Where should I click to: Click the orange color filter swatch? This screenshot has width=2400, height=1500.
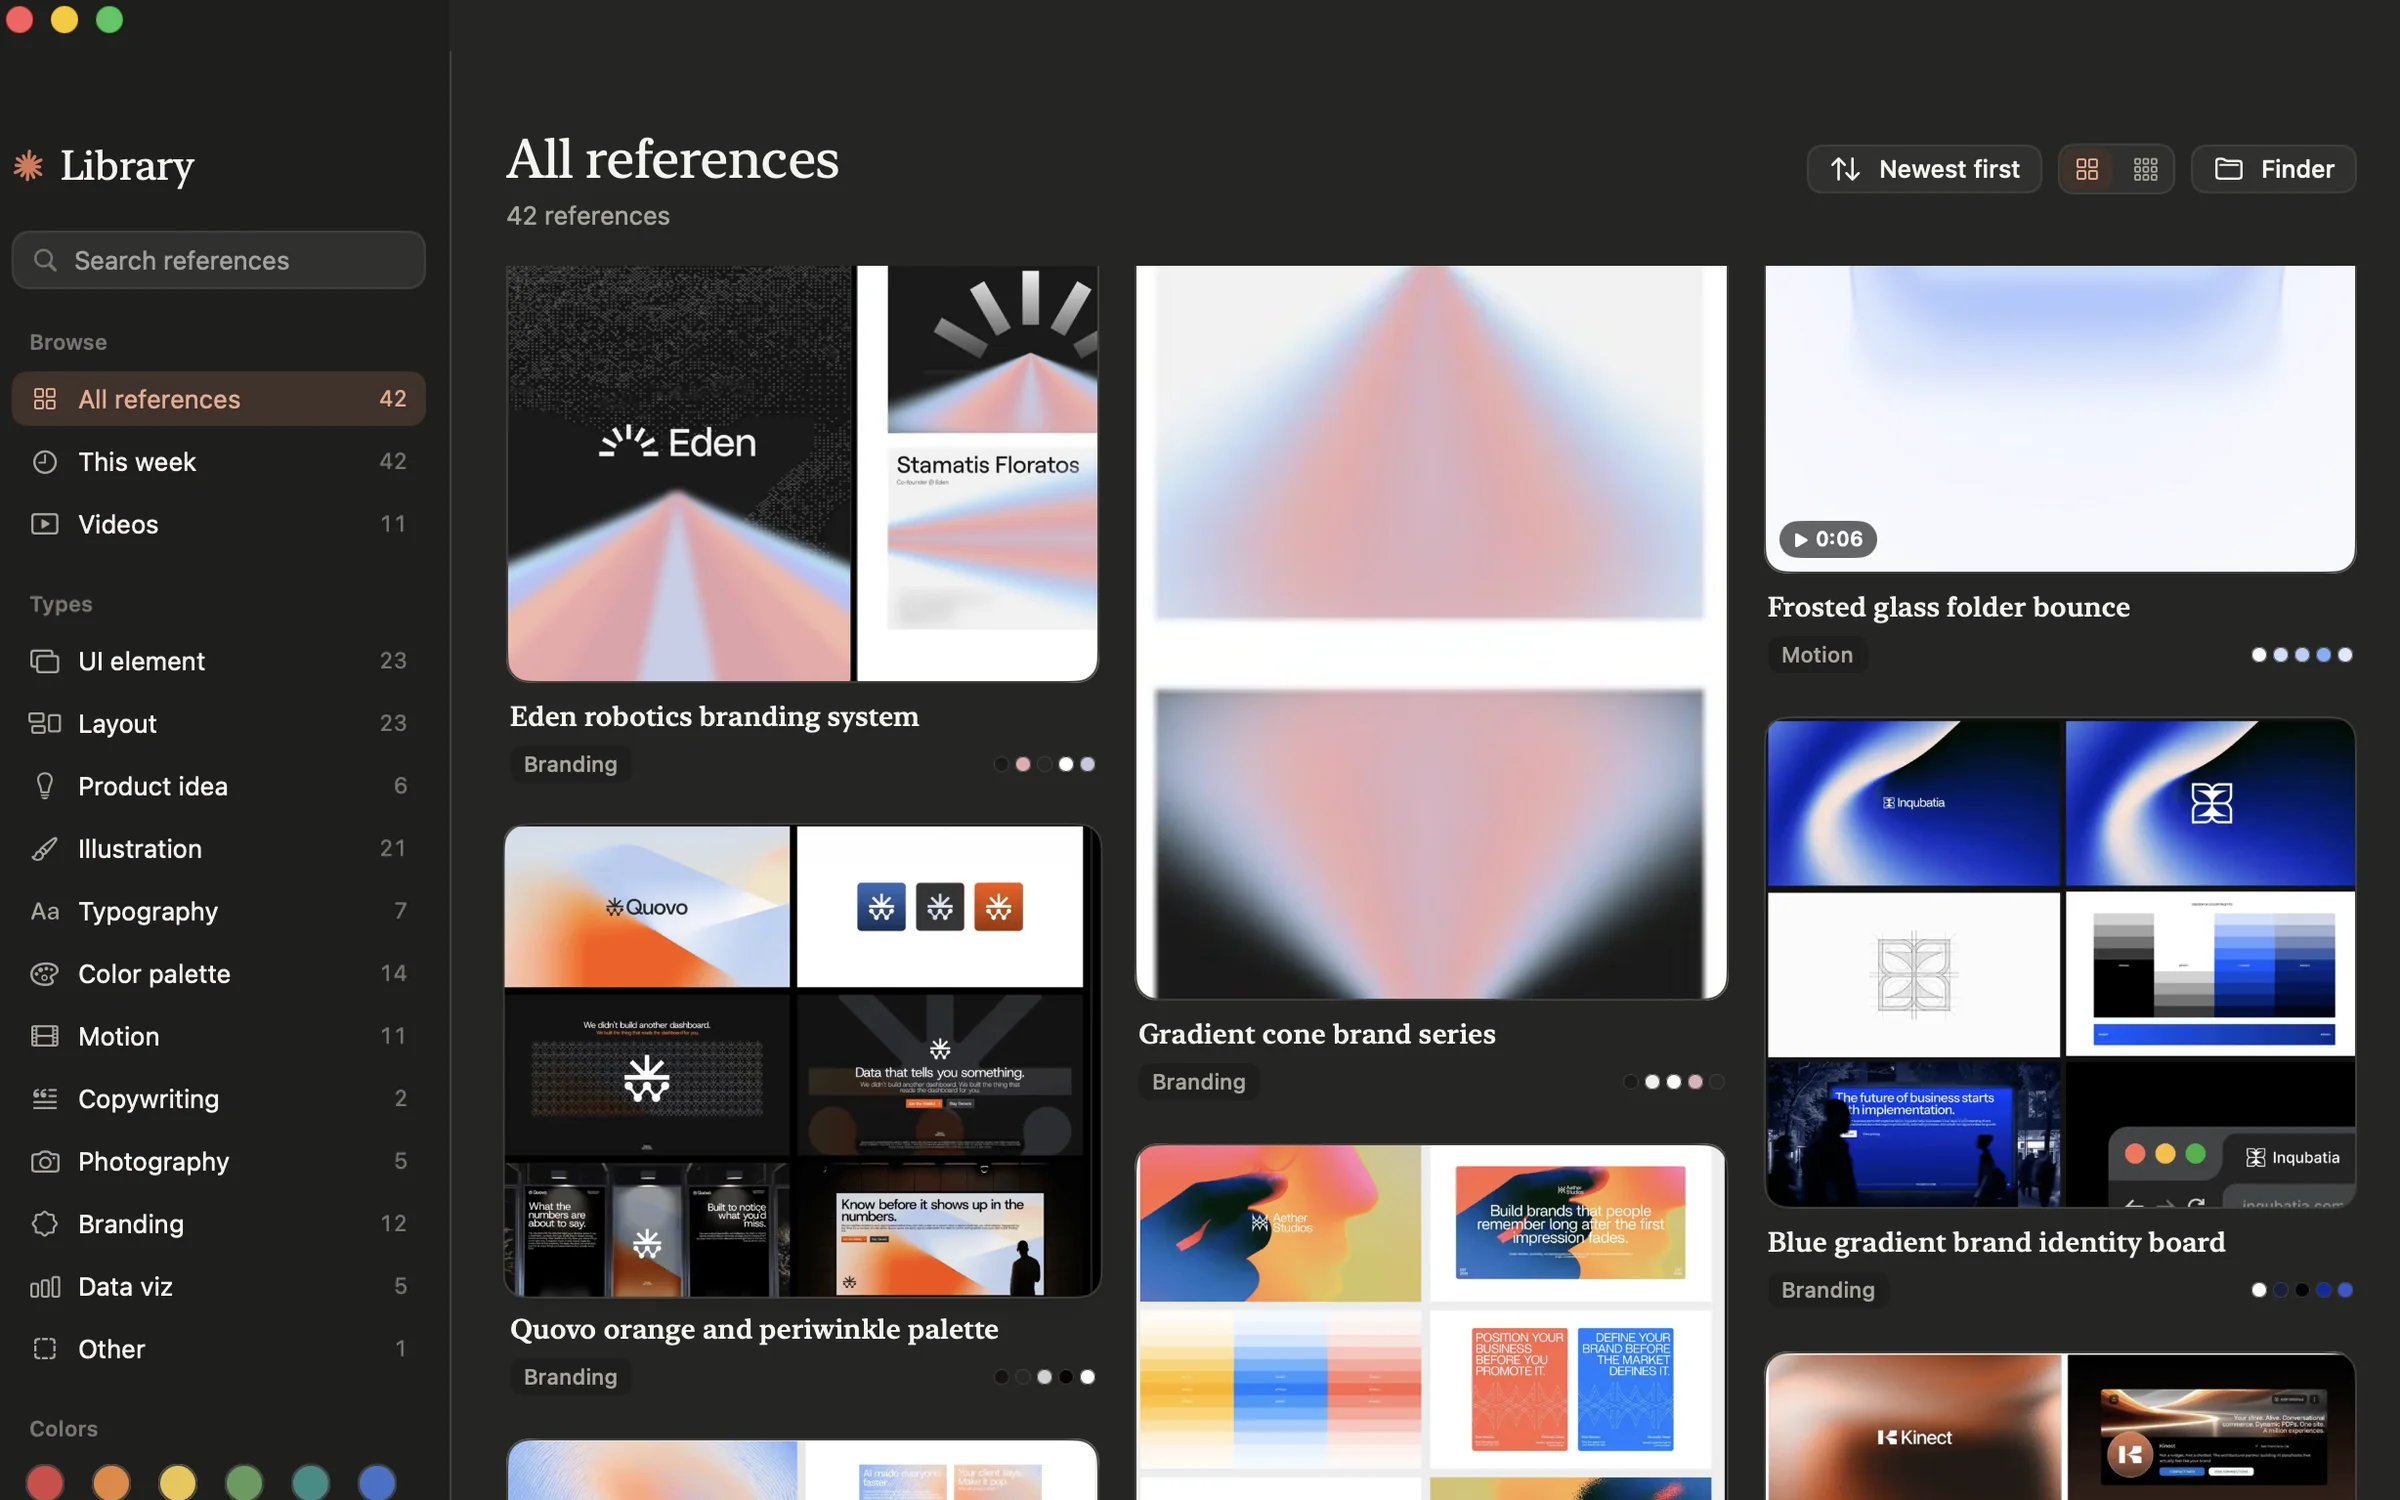112,1482
